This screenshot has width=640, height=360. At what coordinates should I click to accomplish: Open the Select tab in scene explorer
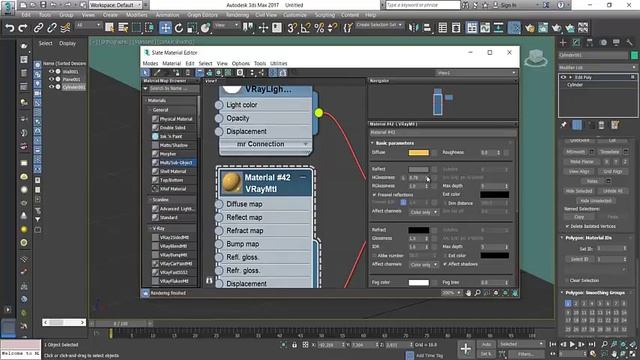point(45,43)
